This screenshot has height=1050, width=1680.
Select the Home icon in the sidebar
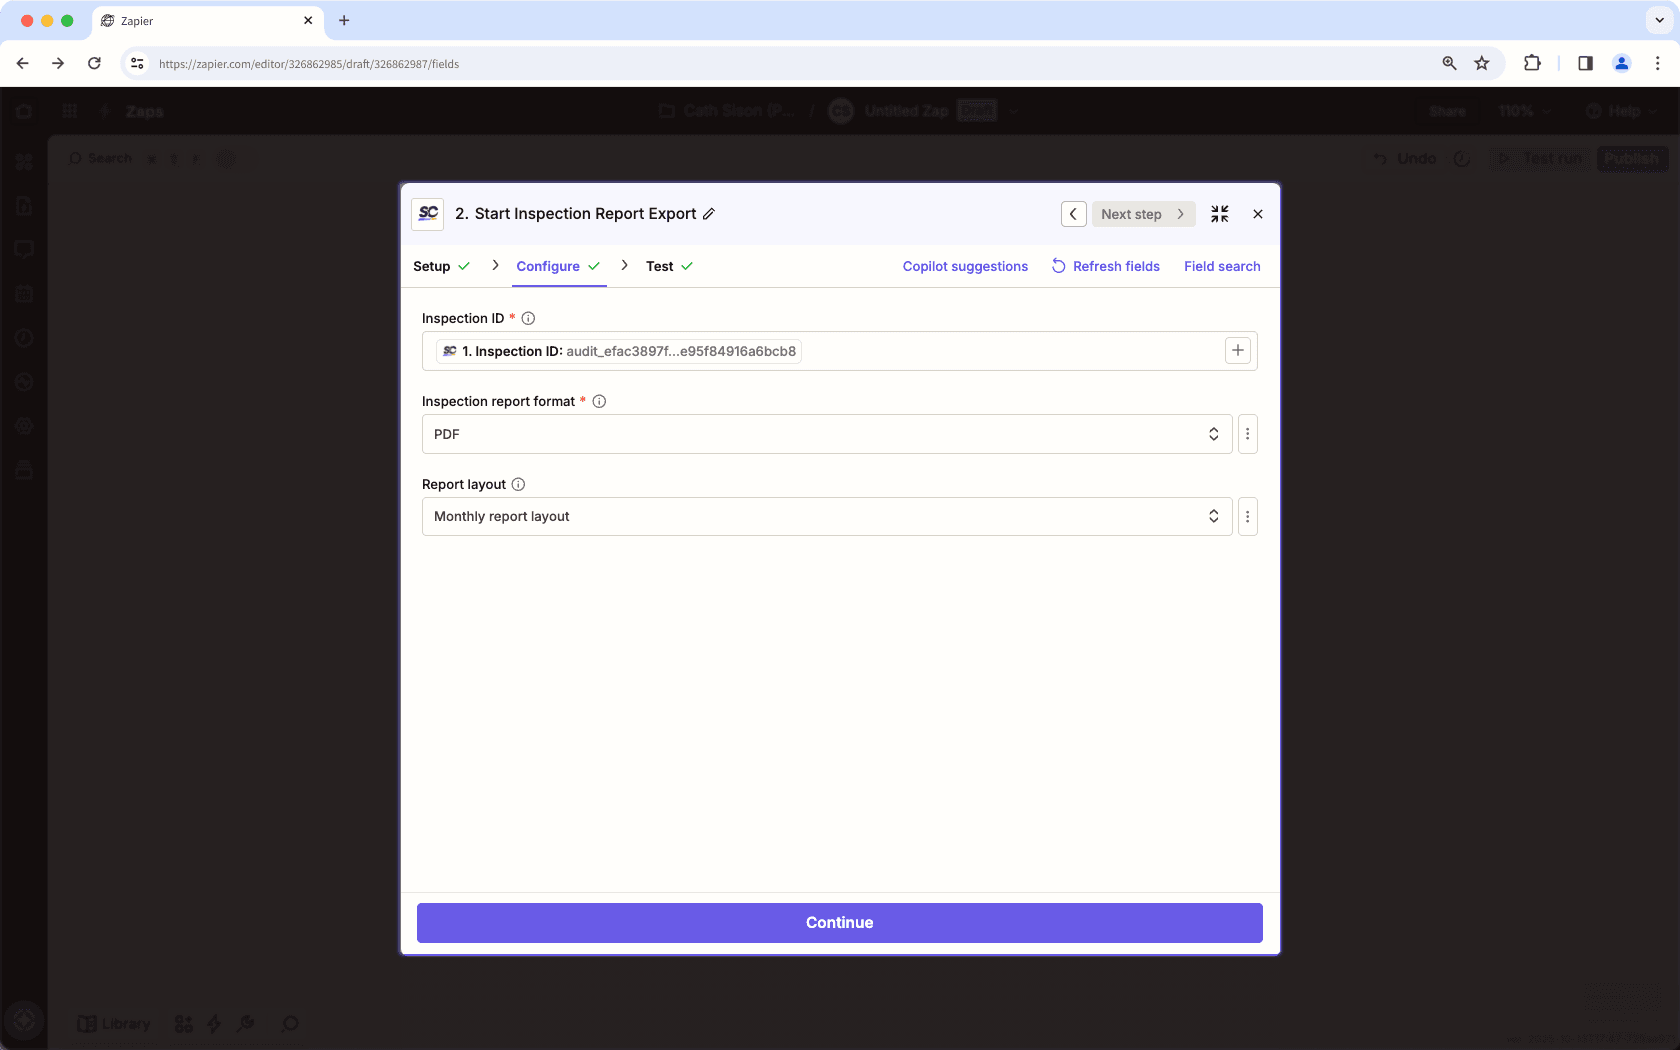(24, 111)
